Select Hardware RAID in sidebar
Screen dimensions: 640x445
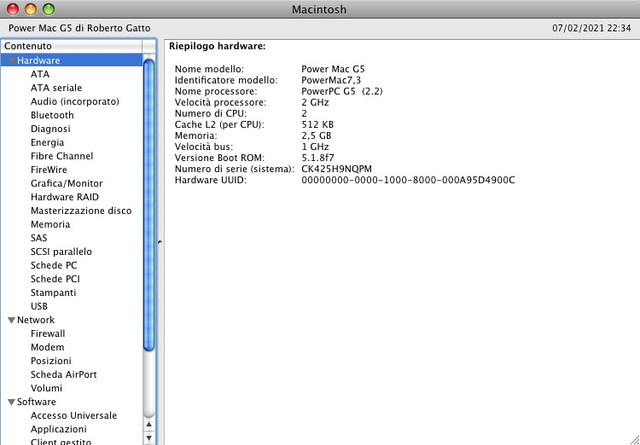[x=65, y=197]
